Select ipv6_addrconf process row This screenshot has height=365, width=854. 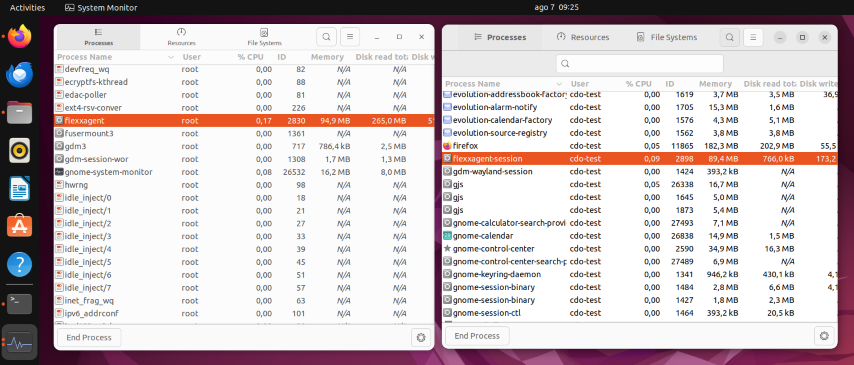coord(244,313)
